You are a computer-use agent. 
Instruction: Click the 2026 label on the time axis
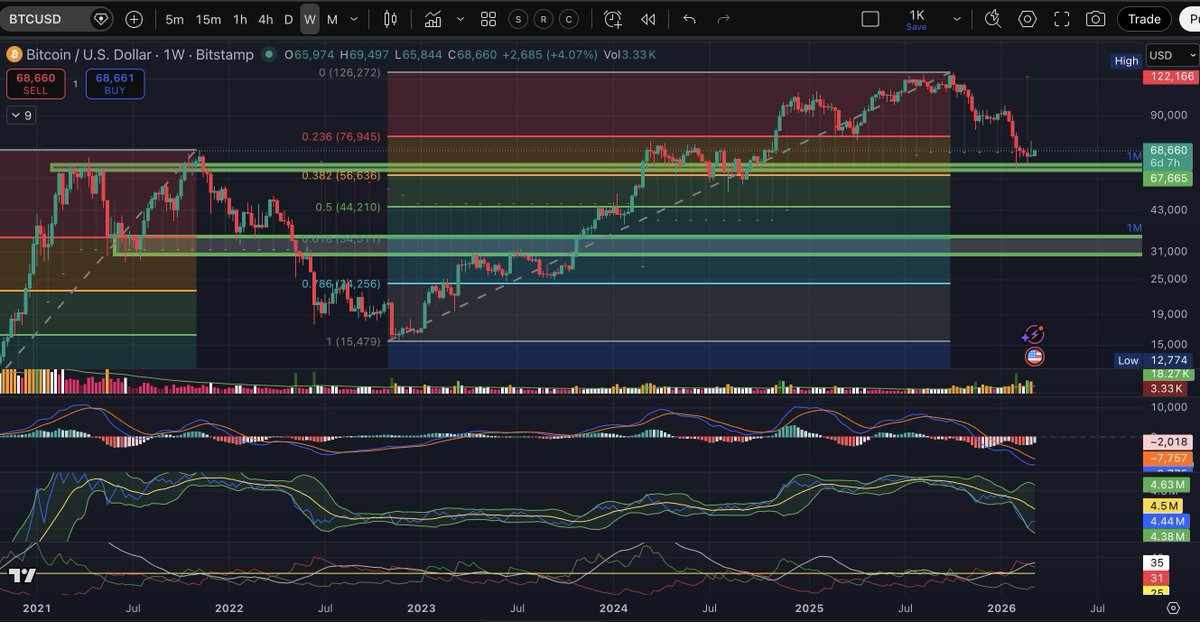(1002, 607)
